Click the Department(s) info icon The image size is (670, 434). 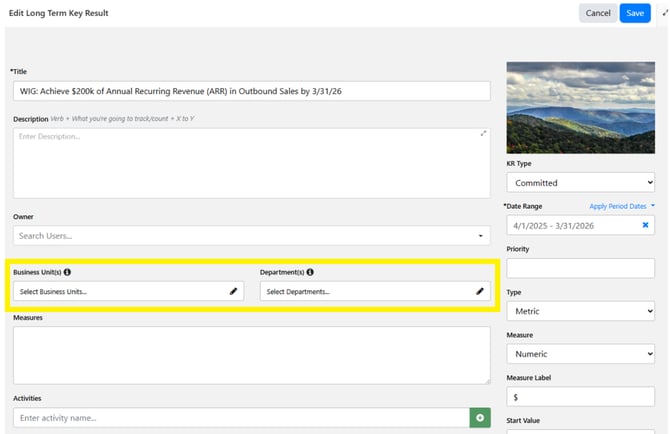[310, 271]
